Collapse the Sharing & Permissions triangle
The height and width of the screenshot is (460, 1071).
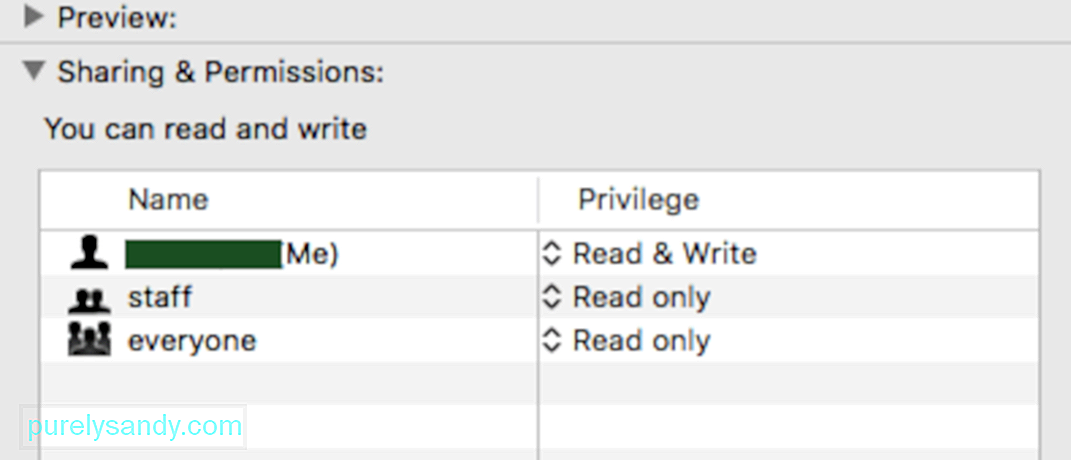34,70
